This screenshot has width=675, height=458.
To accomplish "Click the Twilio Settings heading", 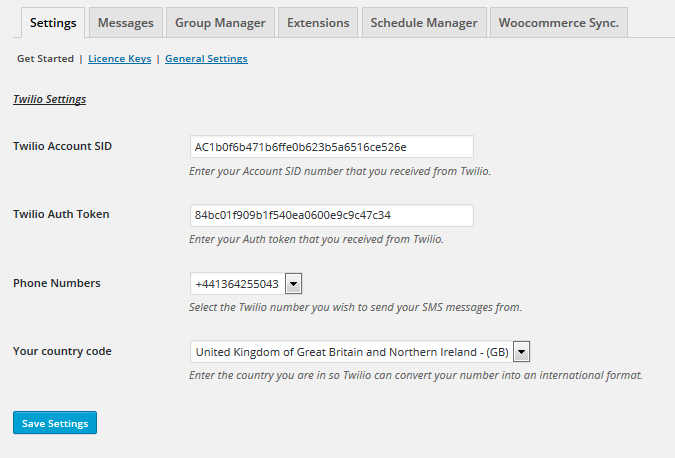I will point(49,100).
